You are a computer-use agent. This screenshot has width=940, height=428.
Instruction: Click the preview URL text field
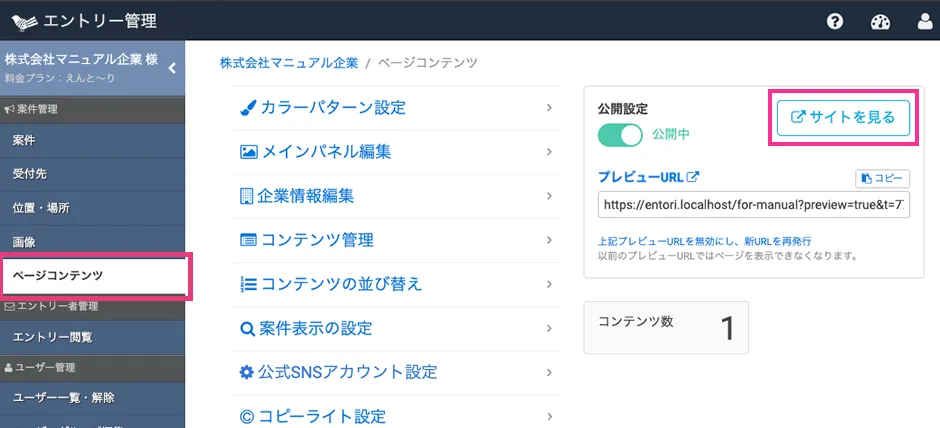point(754,205)
